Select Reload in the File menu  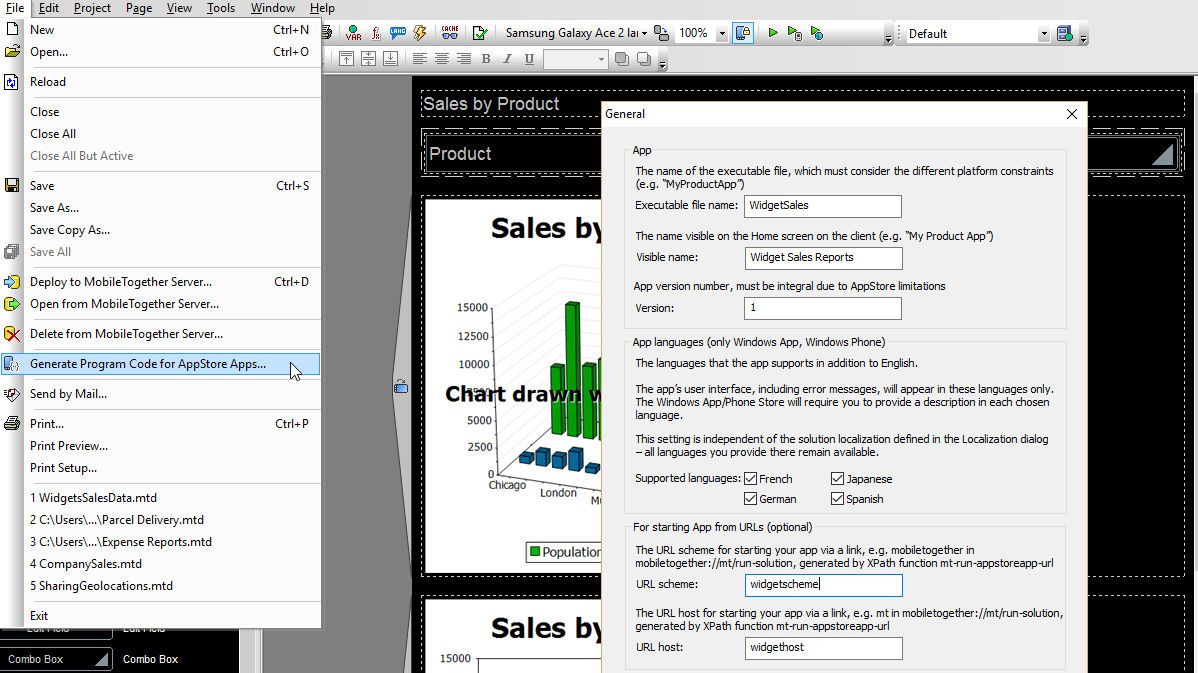(160, 82)
